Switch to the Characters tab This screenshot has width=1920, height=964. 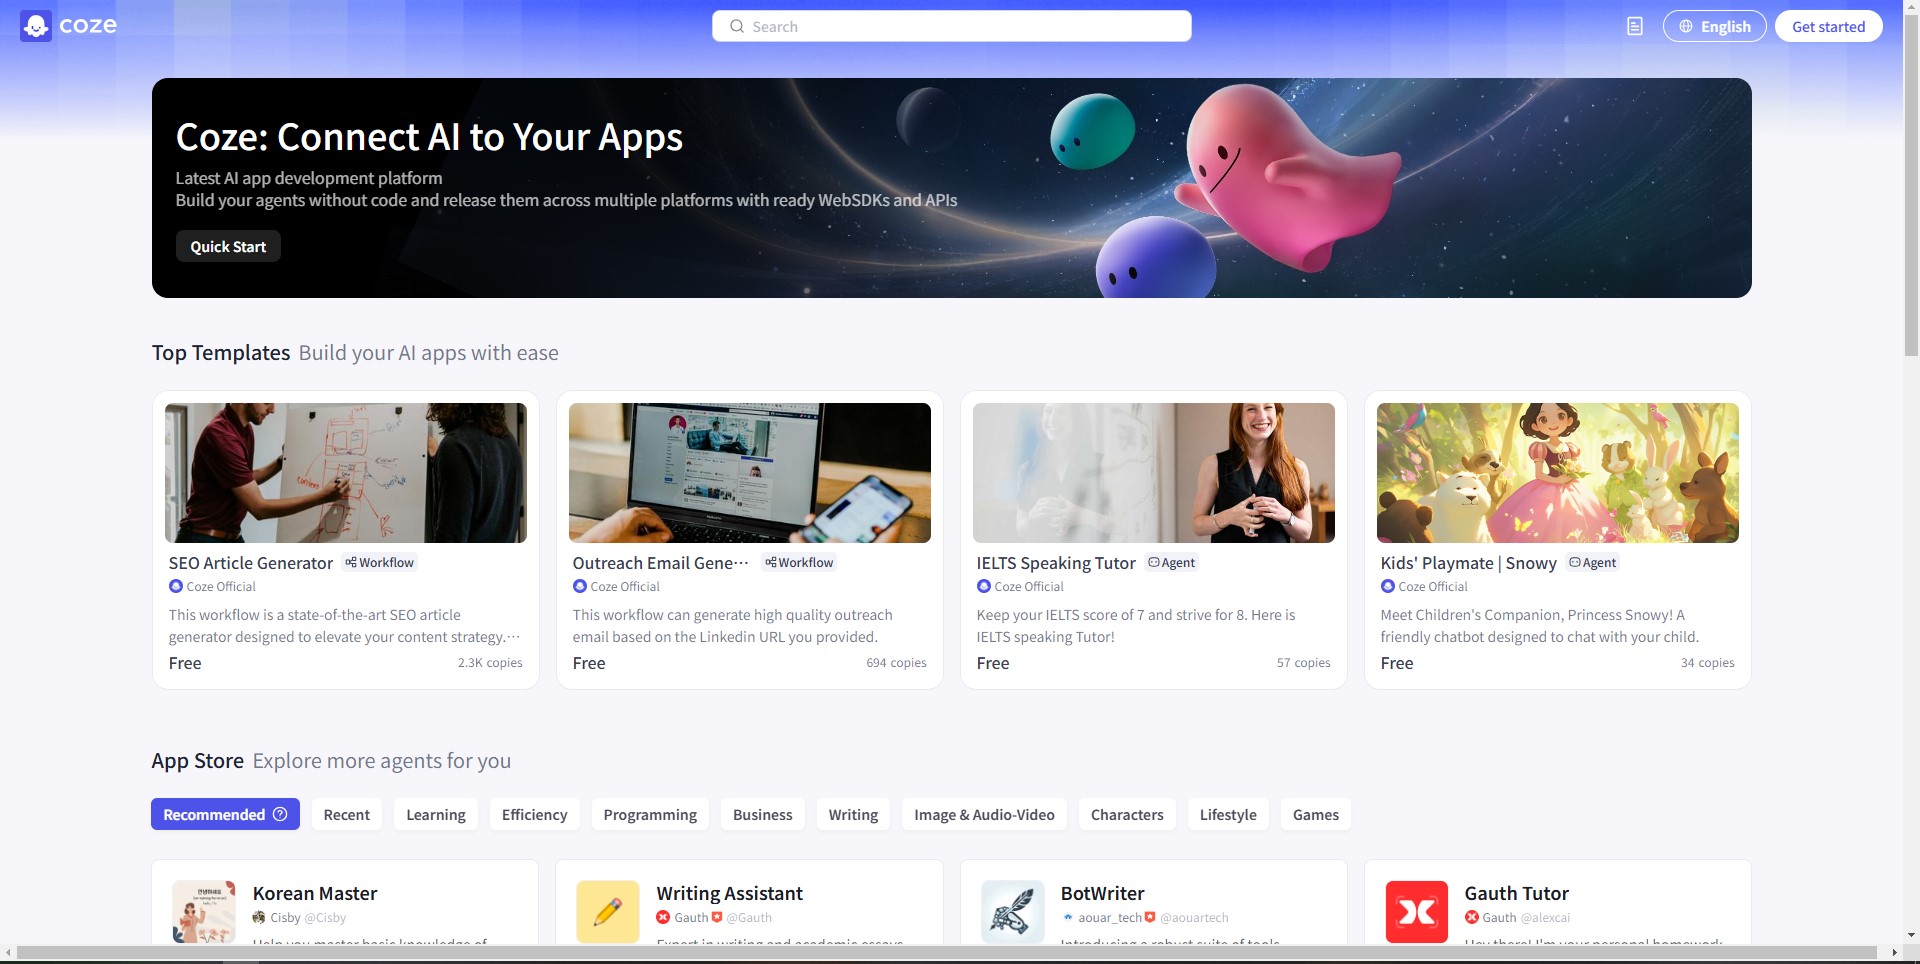pyautogui.click(x=1127, y=814)
